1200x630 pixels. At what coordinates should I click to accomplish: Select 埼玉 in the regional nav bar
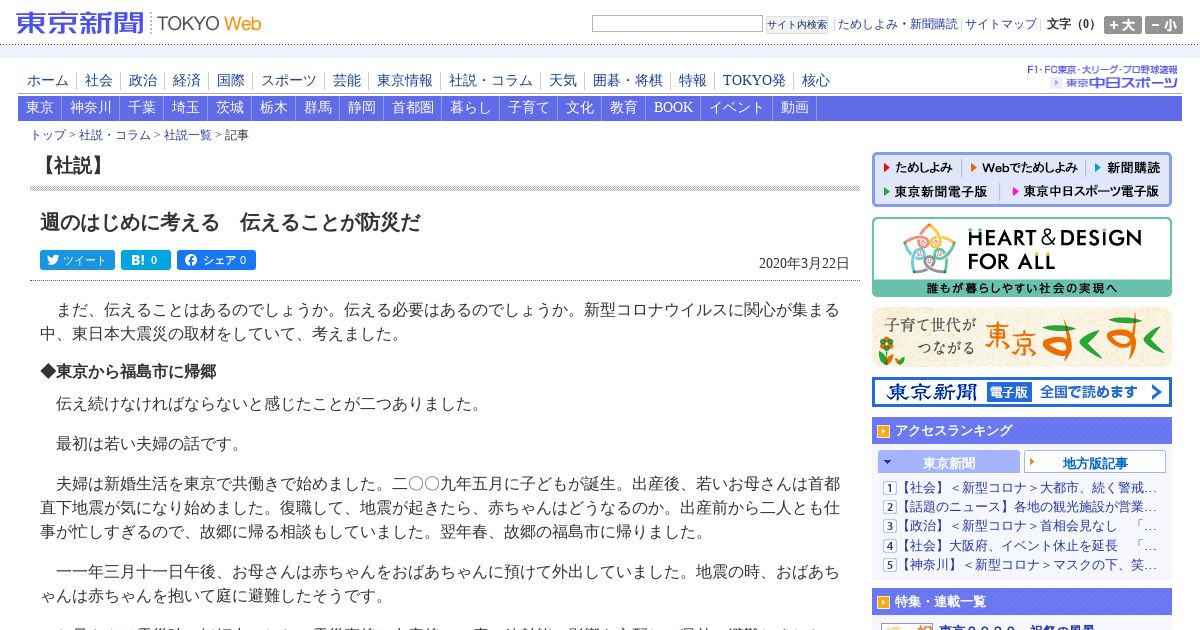tap(186, 108)
